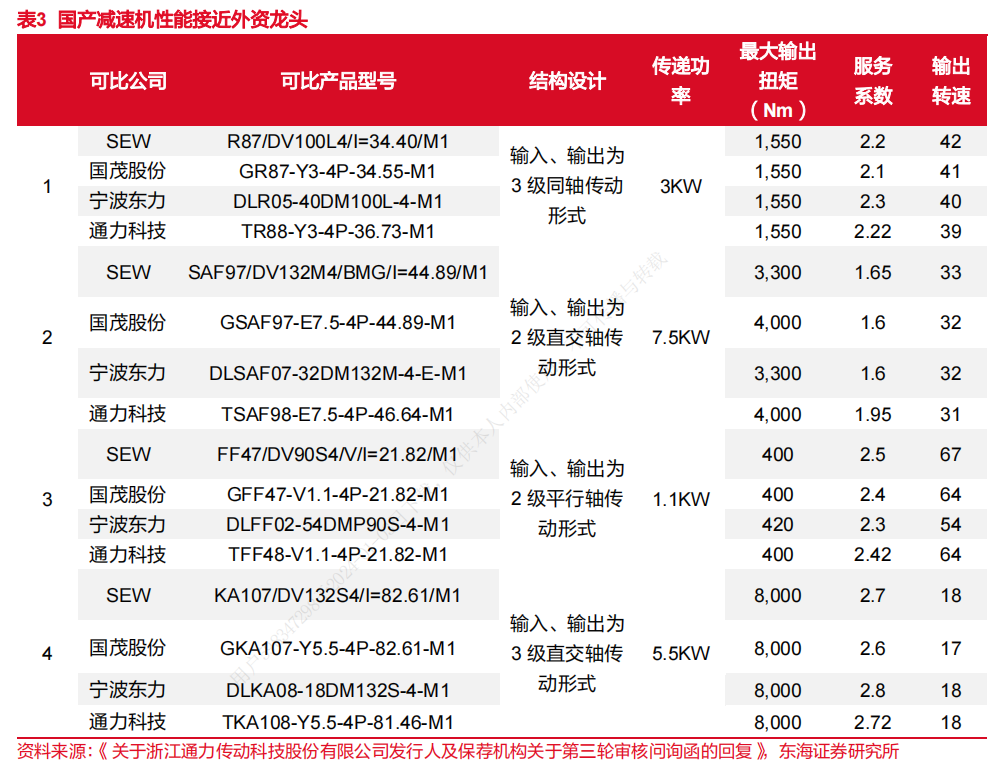Click the 2 级直交轴传动形式 structure description
Screen dimensions: 998x777
pos(566,338)
